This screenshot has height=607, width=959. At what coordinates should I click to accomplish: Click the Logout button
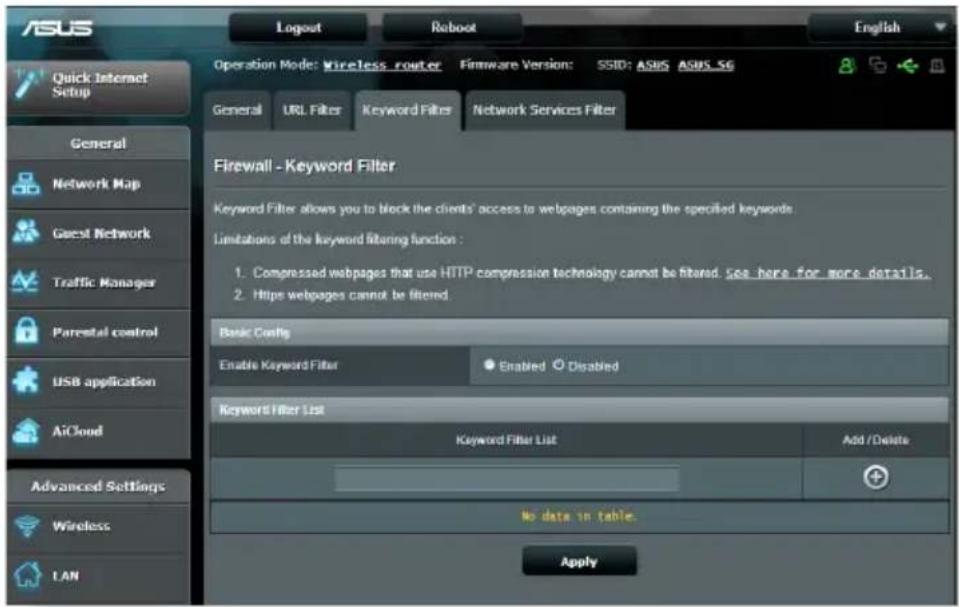tap(298, 28)
